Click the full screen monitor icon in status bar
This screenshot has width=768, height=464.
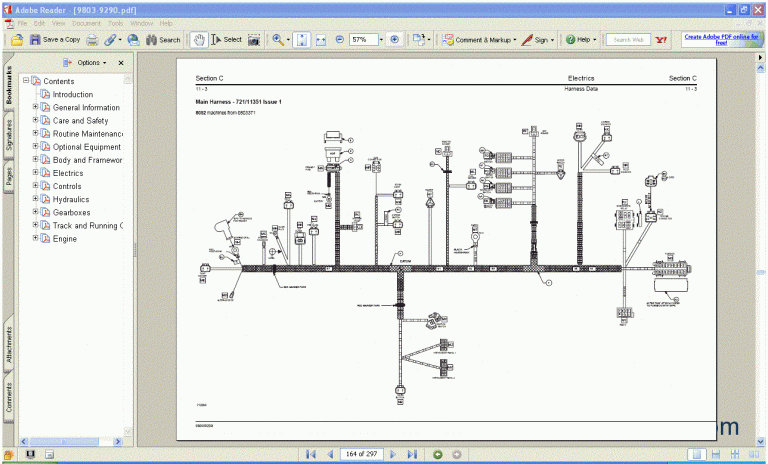coord(30,454)
